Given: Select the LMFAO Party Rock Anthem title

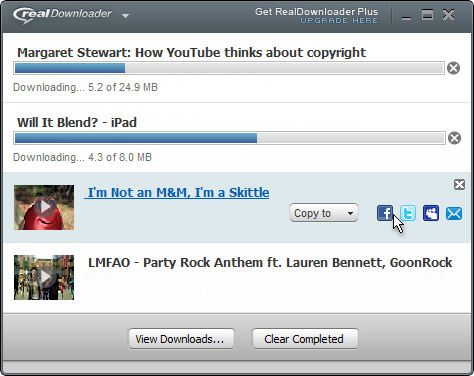Looking at the screenshot, I should click(270, 263).
